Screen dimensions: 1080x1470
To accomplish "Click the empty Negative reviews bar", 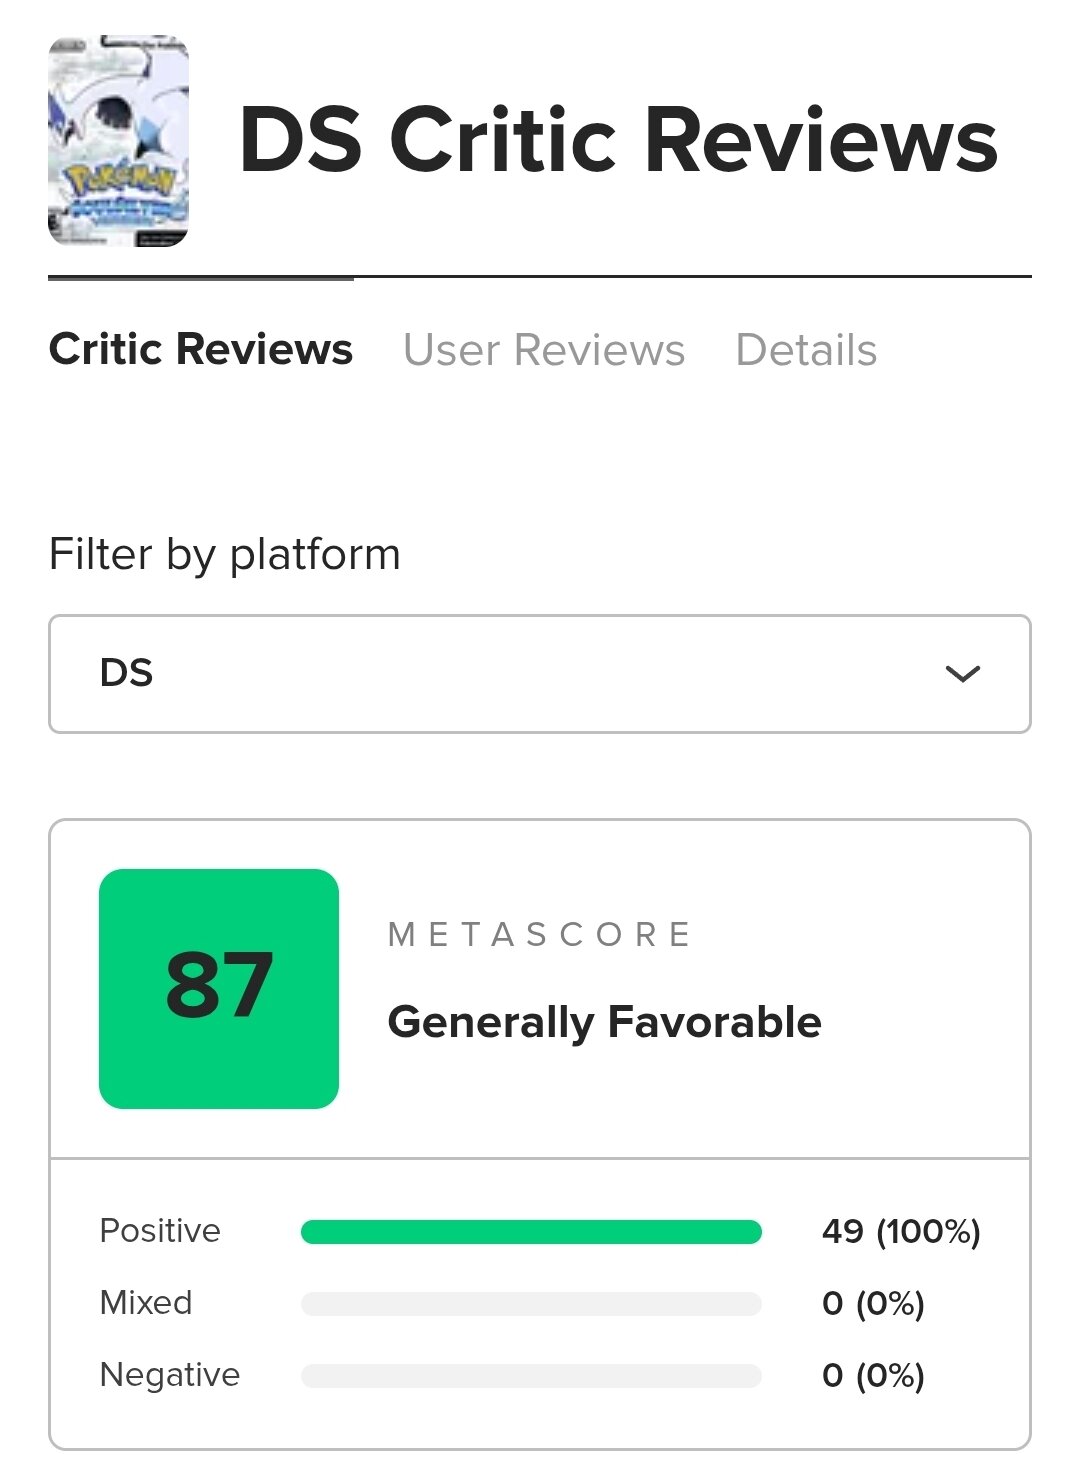I will point(531,1376).
